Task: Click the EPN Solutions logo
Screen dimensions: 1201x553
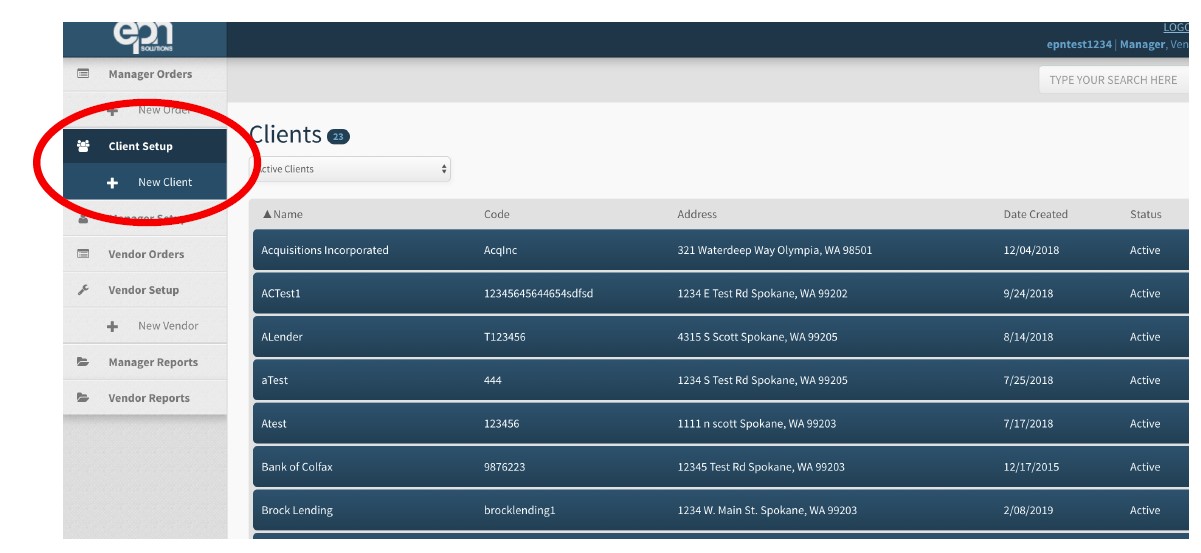Action: (144, 38)
